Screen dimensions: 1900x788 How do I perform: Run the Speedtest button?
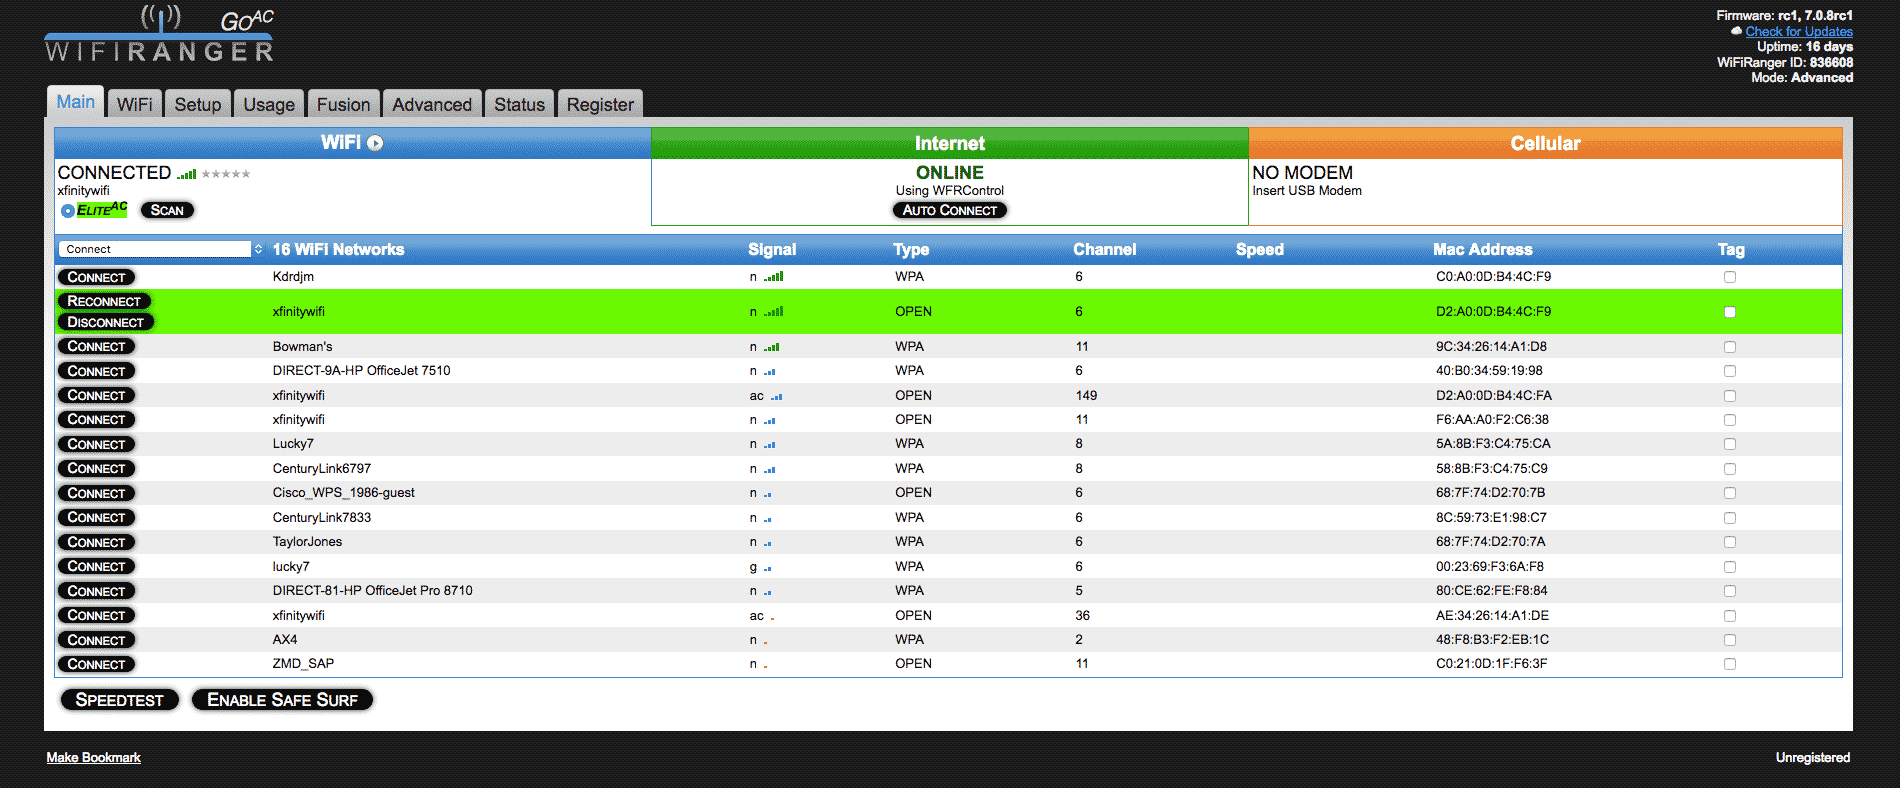pos(119,700)
